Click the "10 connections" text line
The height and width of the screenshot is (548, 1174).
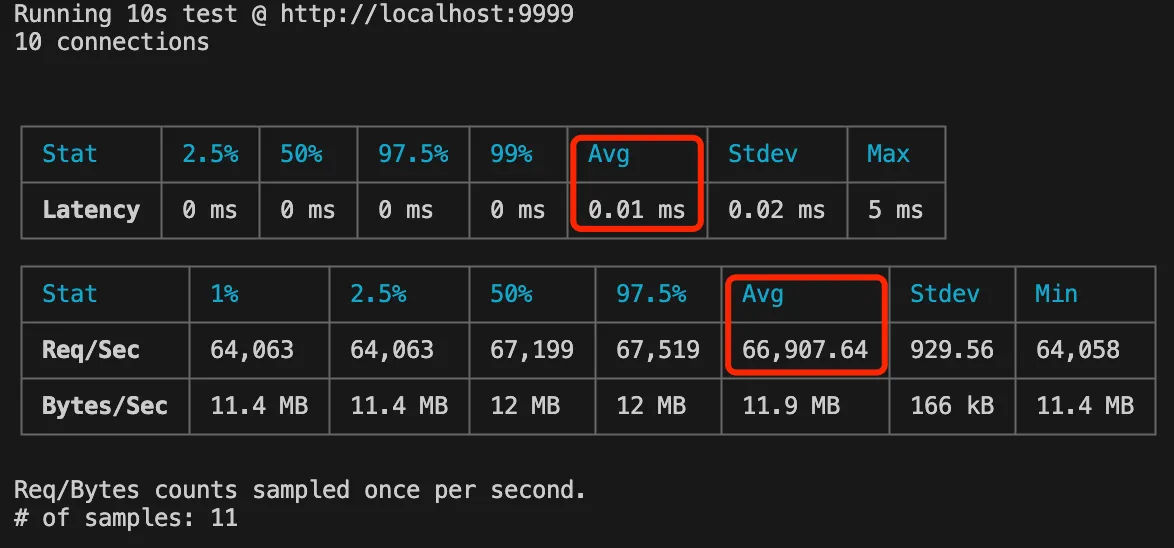pos(112,42)
